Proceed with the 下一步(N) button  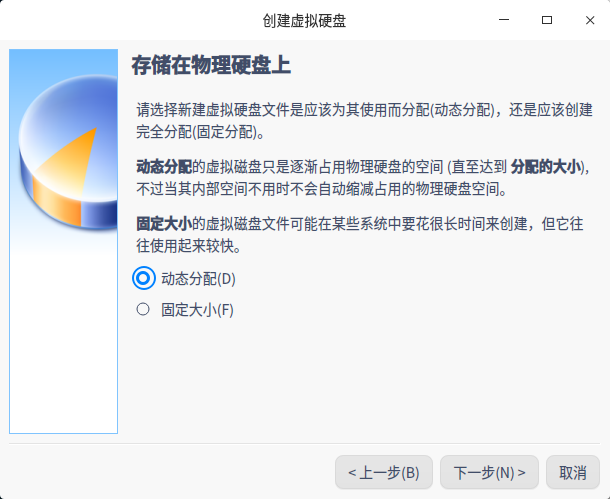pos(489,472)
